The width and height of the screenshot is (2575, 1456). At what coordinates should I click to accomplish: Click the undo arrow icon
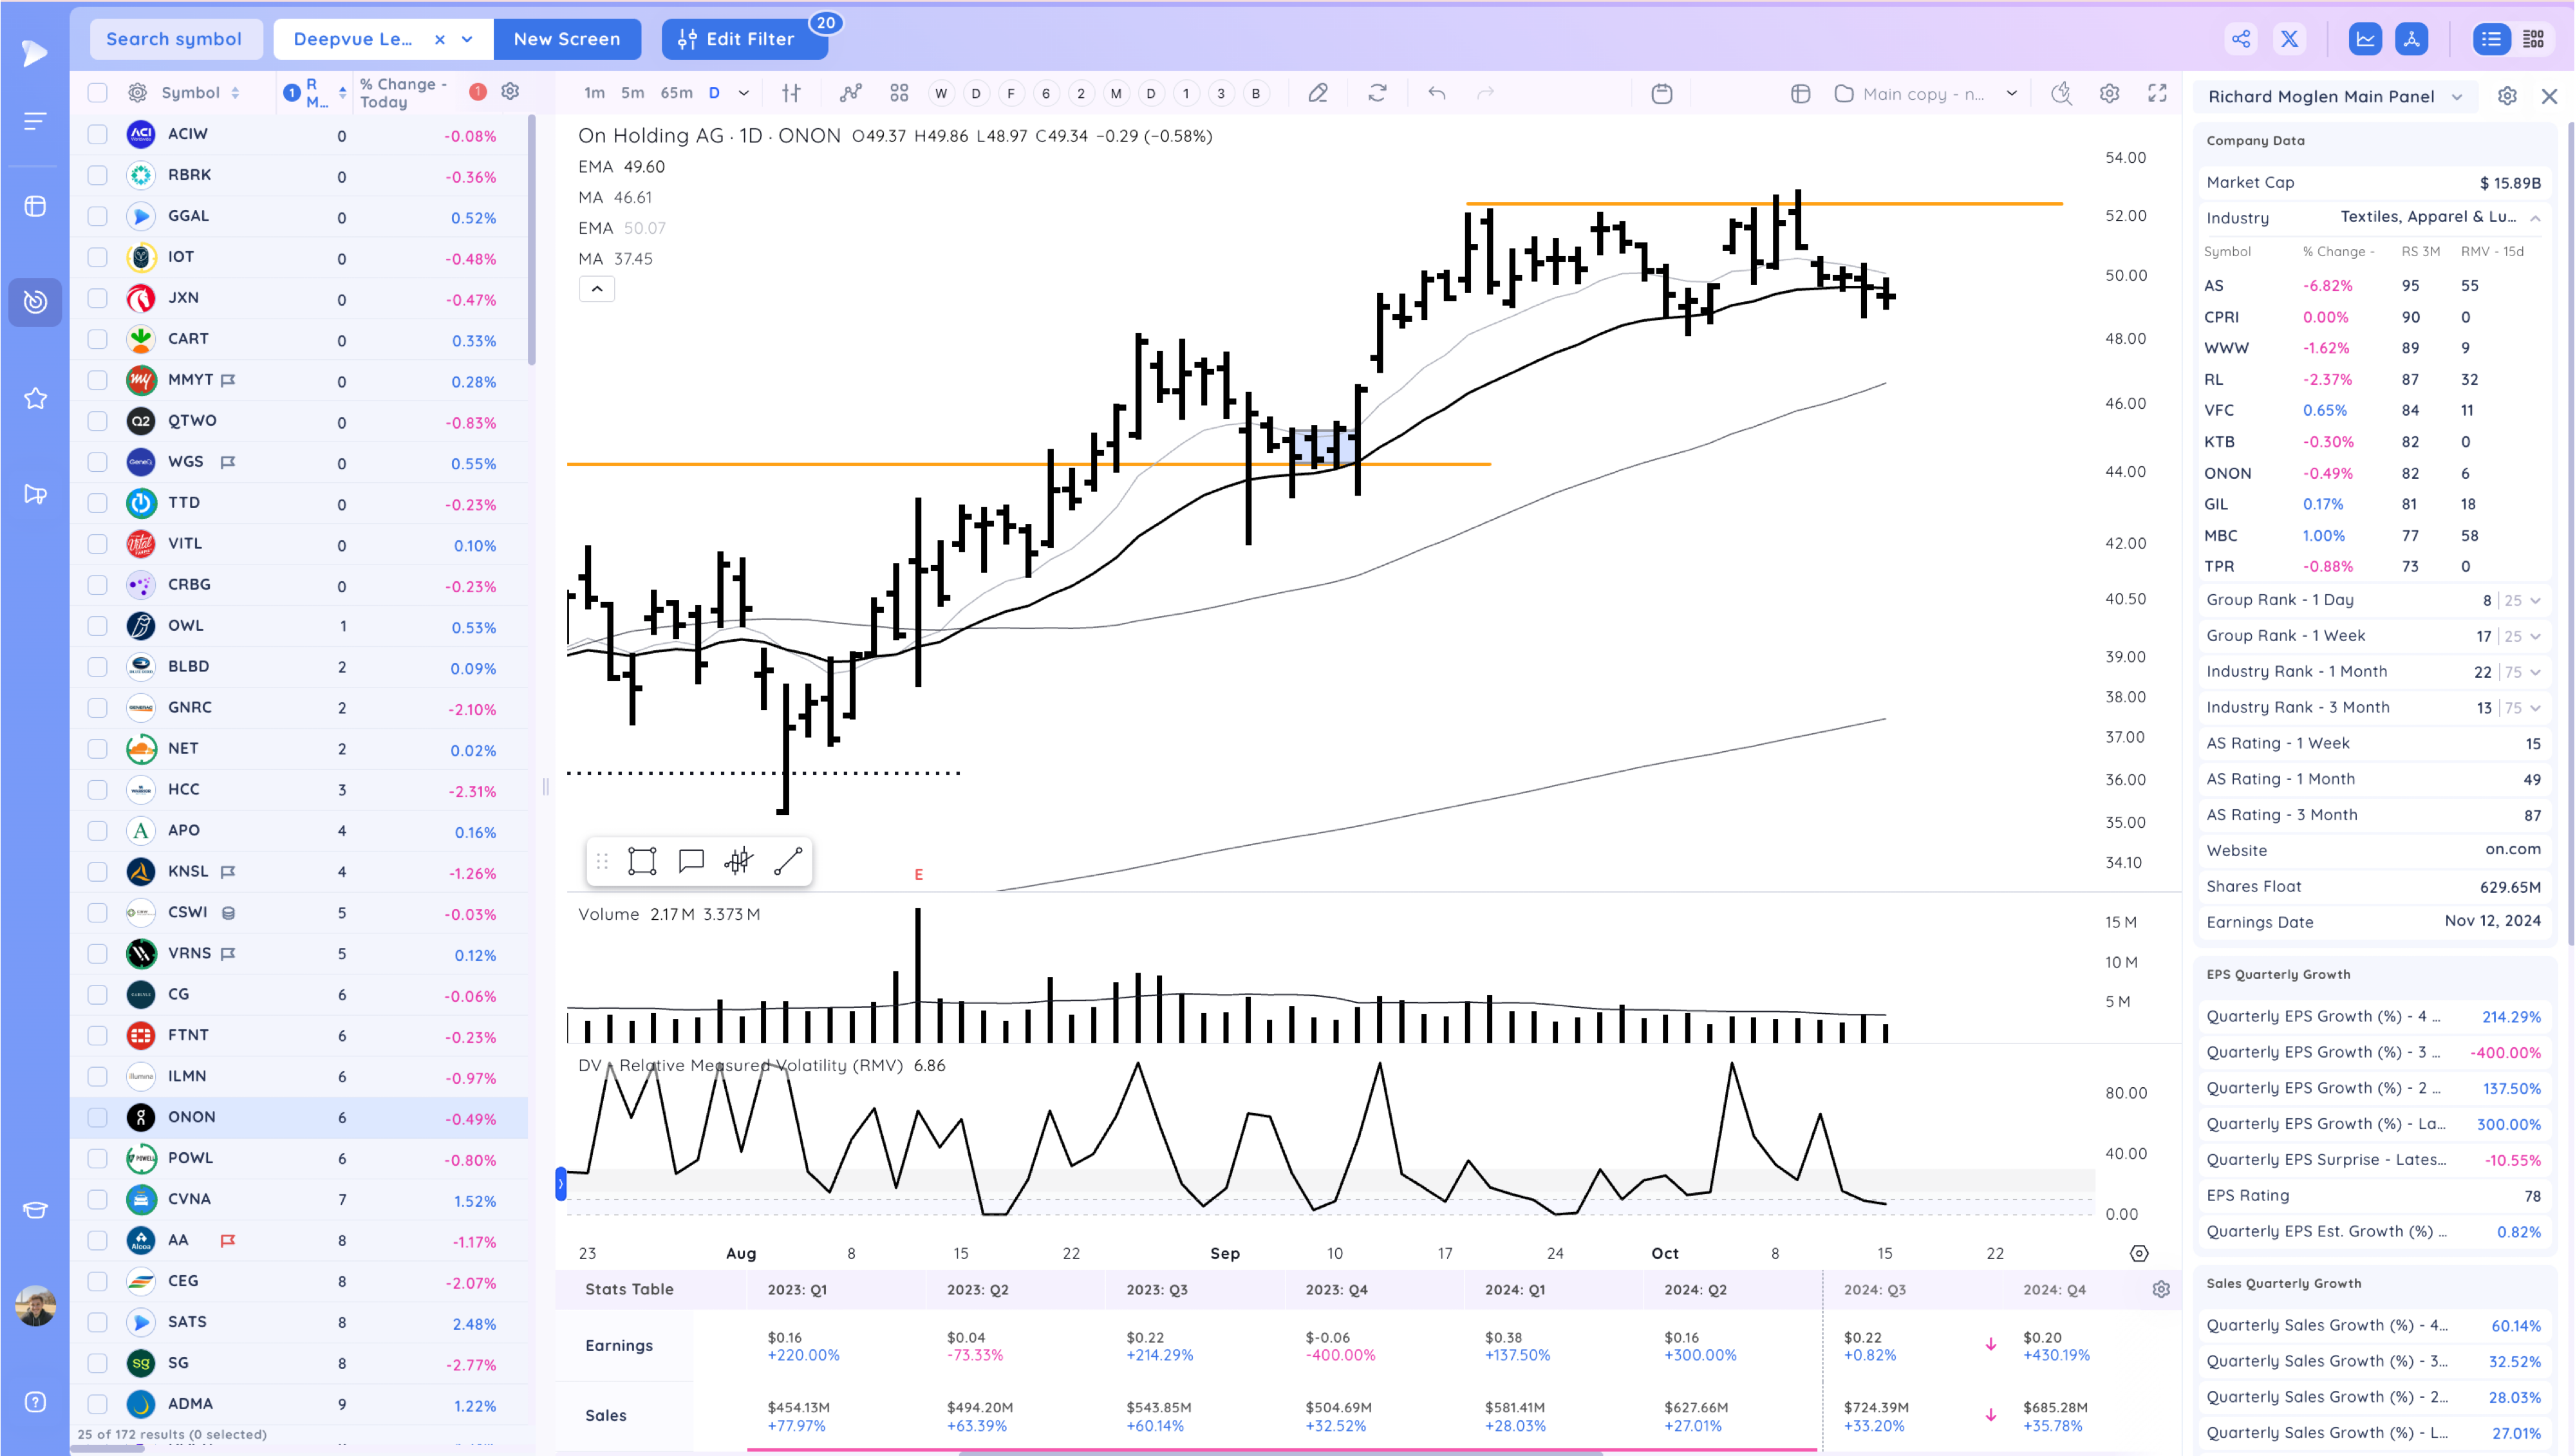click(1437, 93)
